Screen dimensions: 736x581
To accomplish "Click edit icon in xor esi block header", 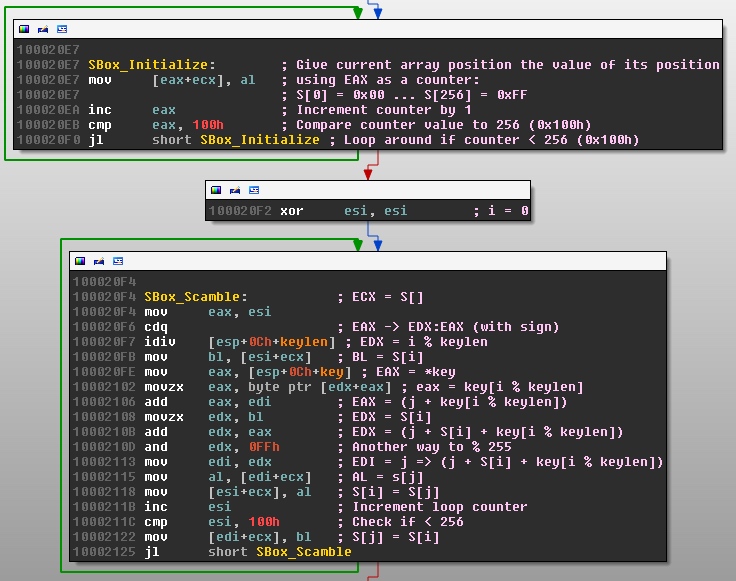I will pos(235,190).
